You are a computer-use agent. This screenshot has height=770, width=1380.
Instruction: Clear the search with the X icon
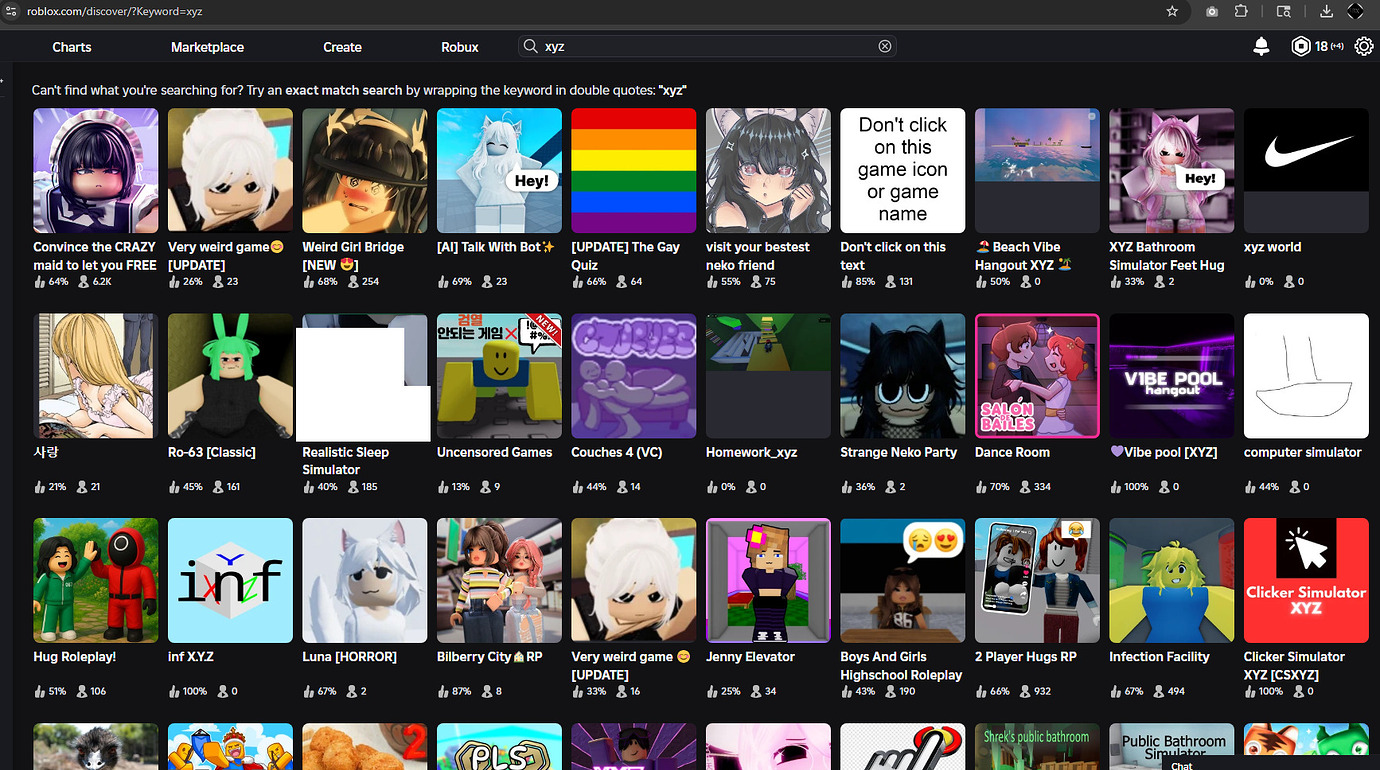(885, 46)
